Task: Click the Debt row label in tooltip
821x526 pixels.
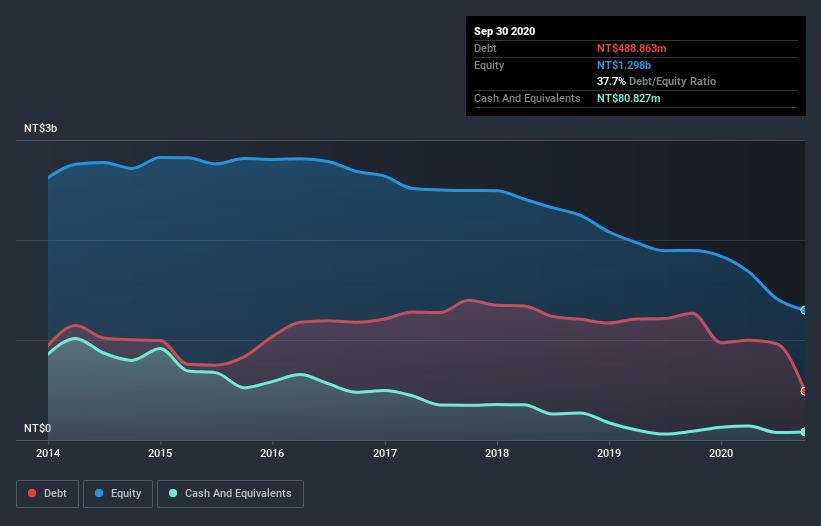Action: [x=485, y=48]
